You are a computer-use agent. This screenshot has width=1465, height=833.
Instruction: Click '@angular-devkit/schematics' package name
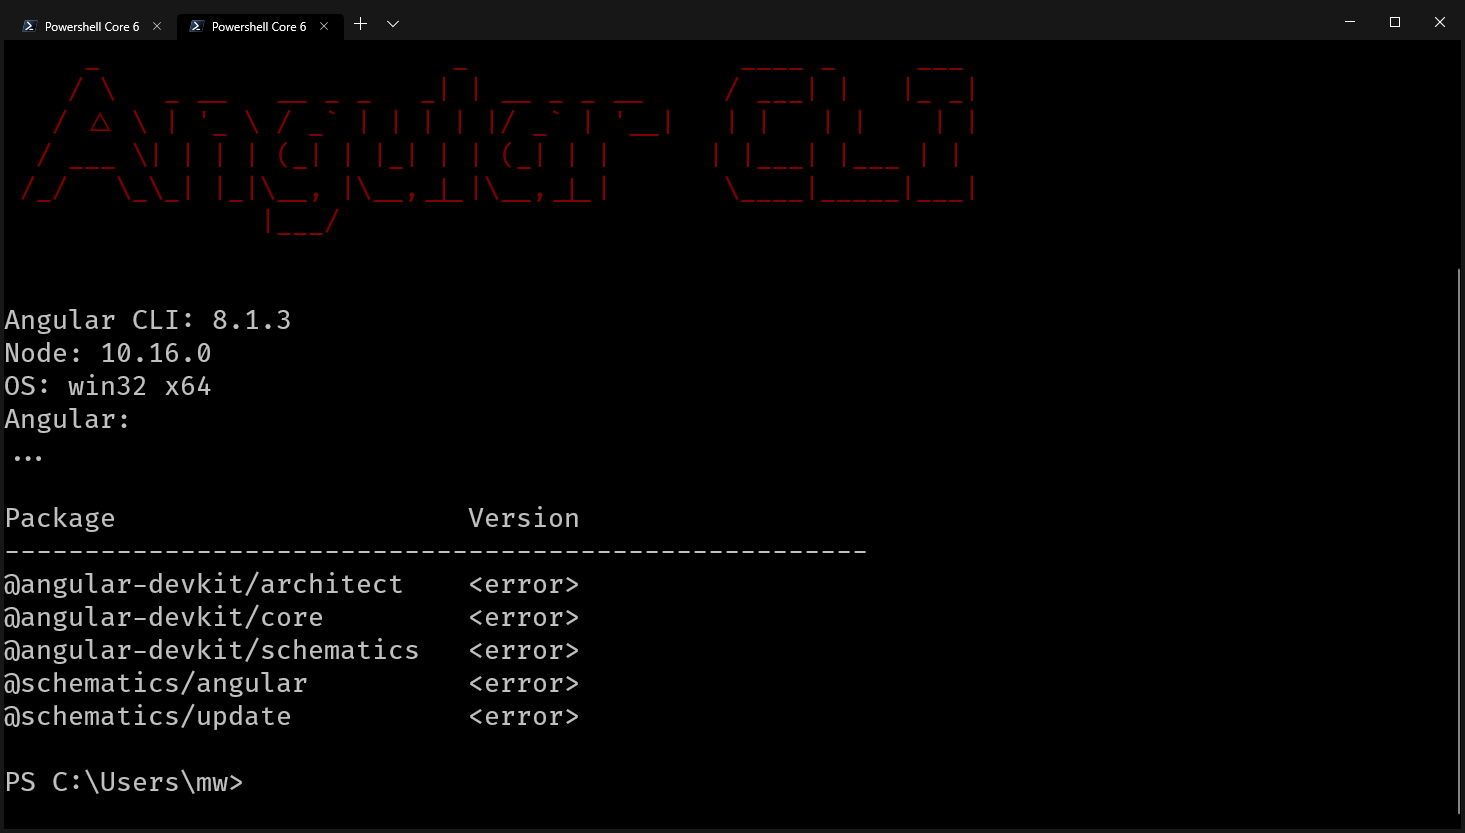[212, 650]
